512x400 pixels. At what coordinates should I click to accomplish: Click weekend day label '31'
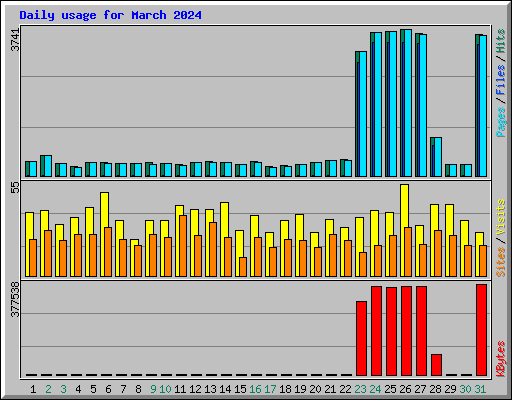coord(480,389)
